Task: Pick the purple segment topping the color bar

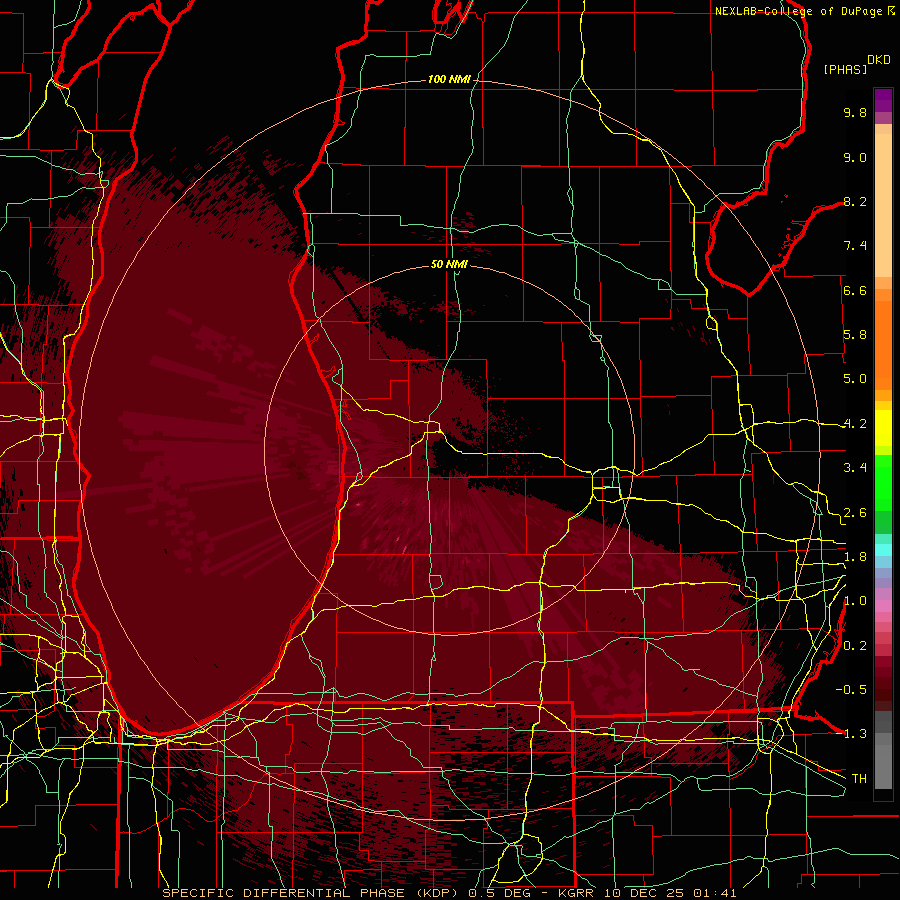Action: 883,100
